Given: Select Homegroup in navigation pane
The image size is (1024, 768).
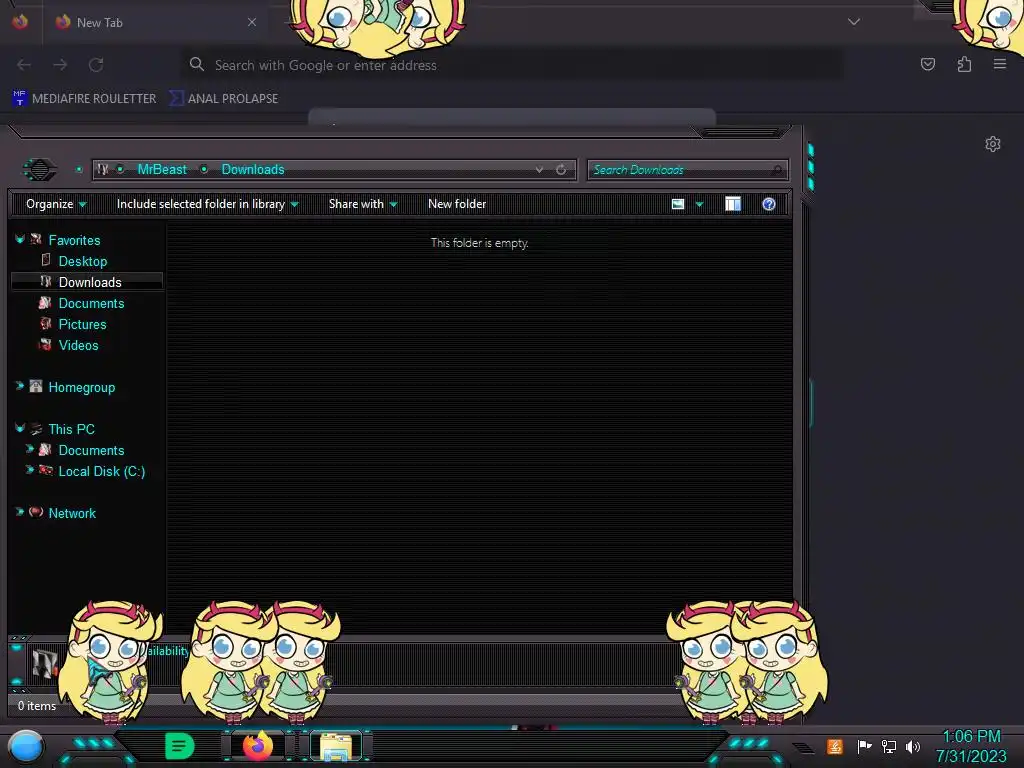Looking at the screenshot, I should coord(82,387).
